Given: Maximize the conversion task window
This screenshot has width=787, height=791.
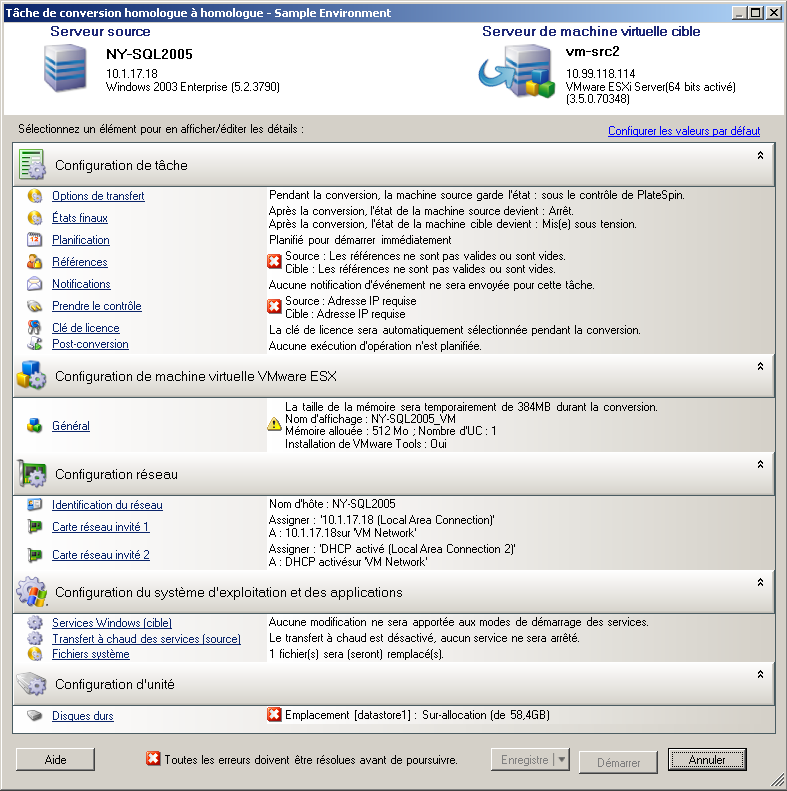Looking at the screenshot, I should pos(756,13).
